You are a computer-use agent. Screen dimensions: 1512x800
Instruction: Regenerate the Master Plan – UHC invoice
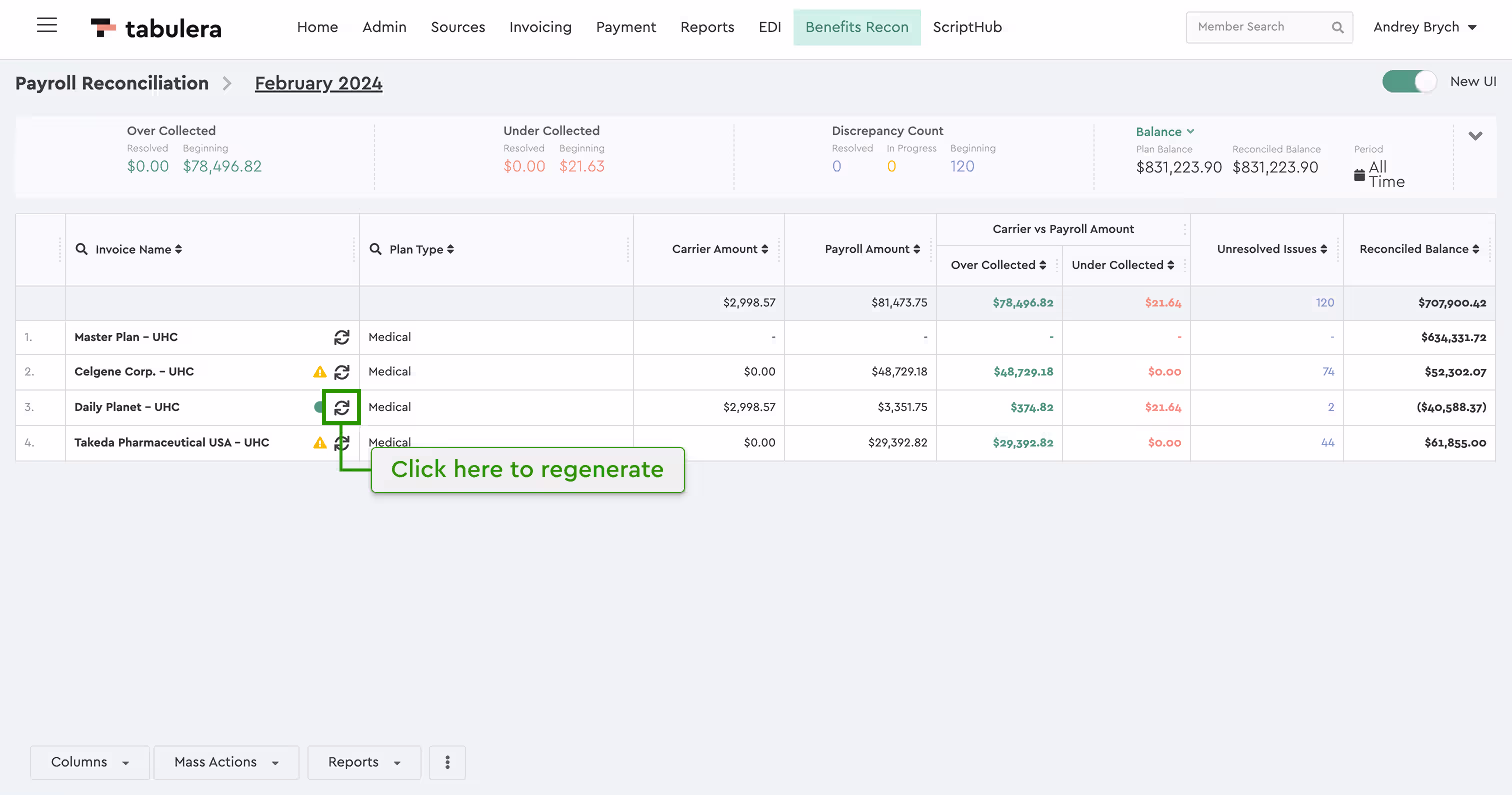pos(342,338)
